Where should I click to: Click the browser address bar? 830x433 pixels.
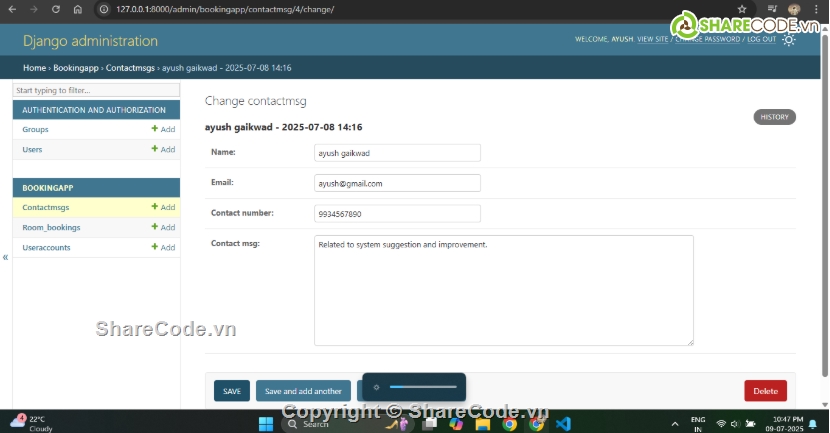[x=413, y=10]
